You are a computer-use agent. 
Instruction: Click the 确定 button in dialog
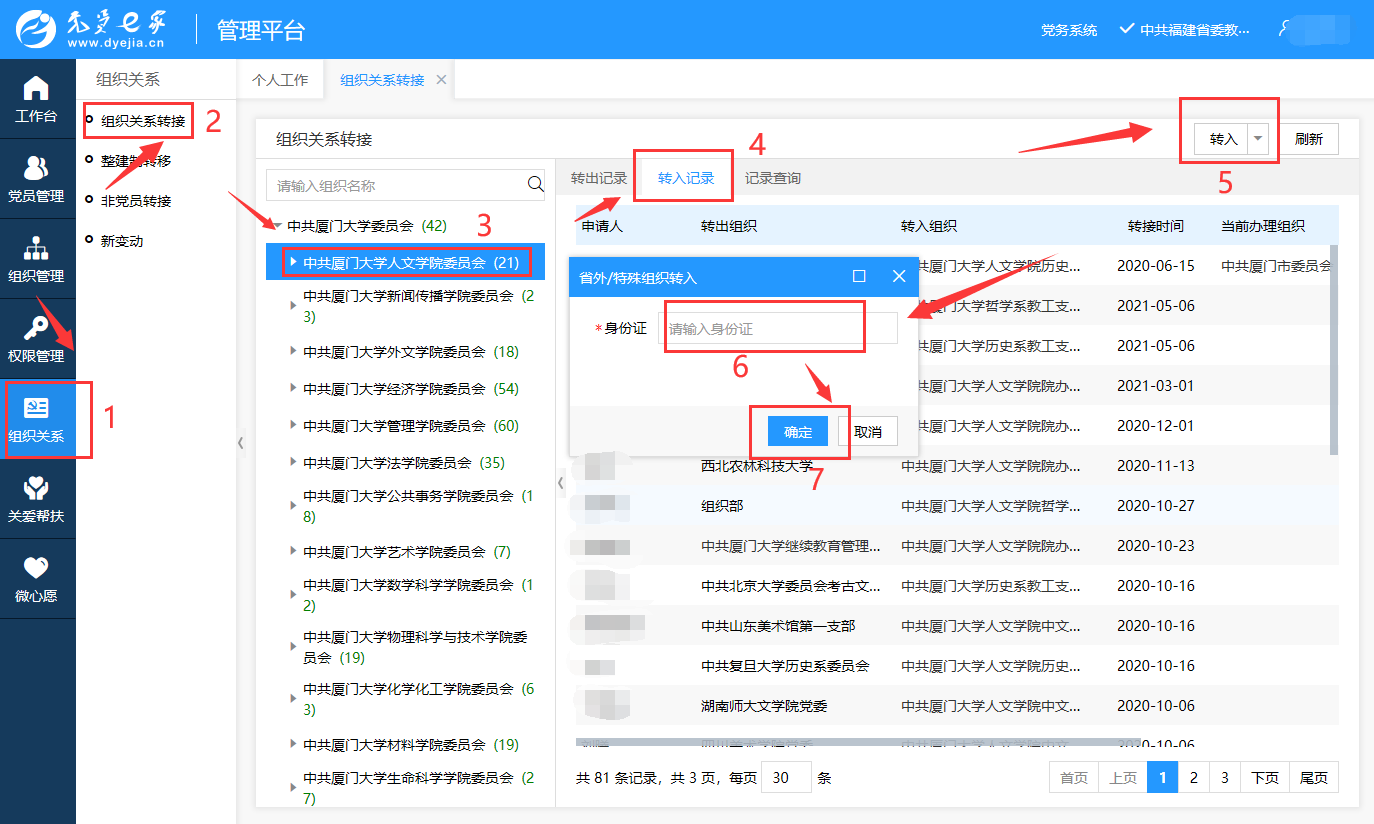coord(798,432)
